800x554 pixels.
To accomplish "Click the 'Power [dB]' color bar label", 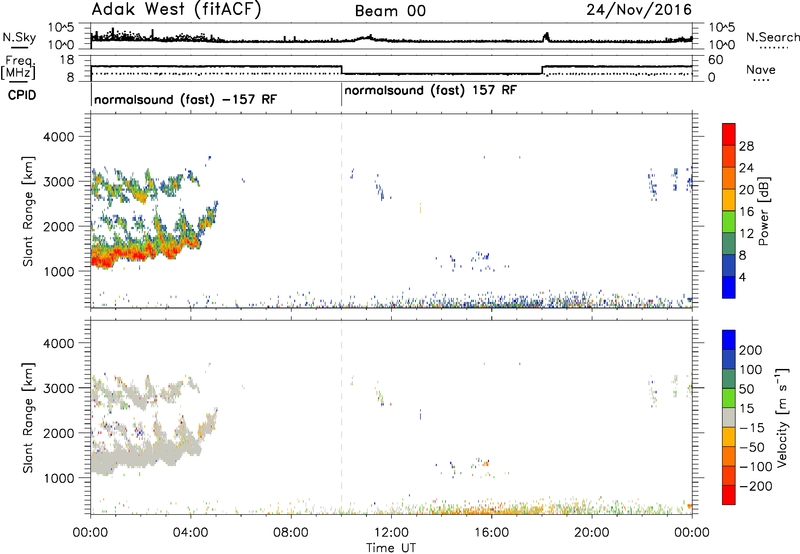I will click(763, 211).
